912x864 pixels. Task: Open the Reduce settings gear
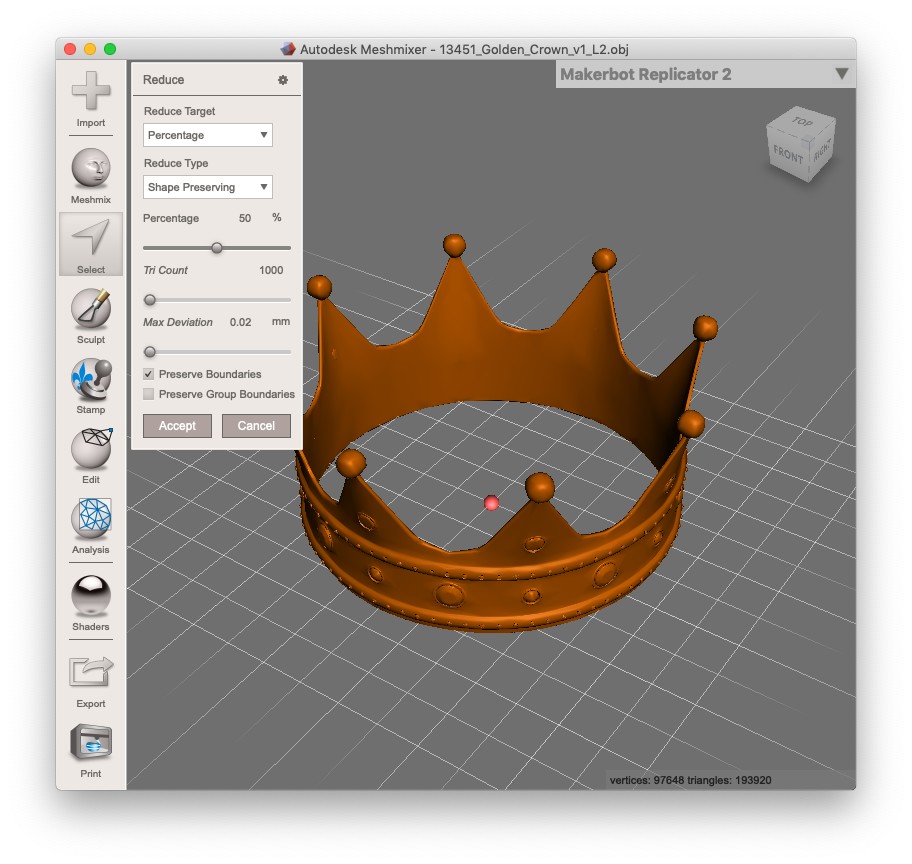click(x=283, y=79)
